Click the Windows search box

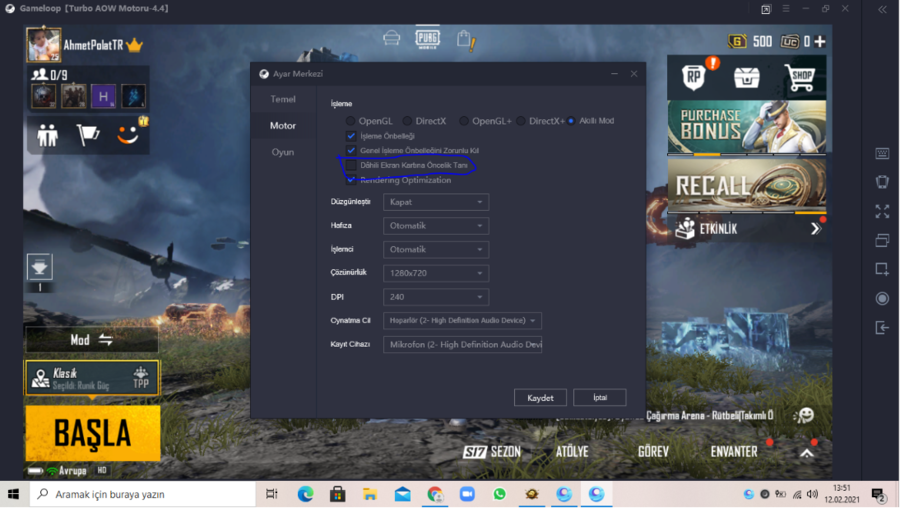click(x=142, y=494)
